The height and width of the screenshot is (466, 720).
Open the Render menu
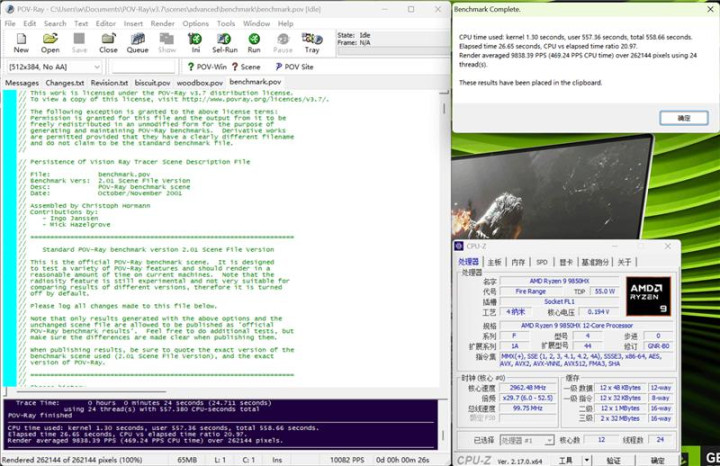[164, 23]
